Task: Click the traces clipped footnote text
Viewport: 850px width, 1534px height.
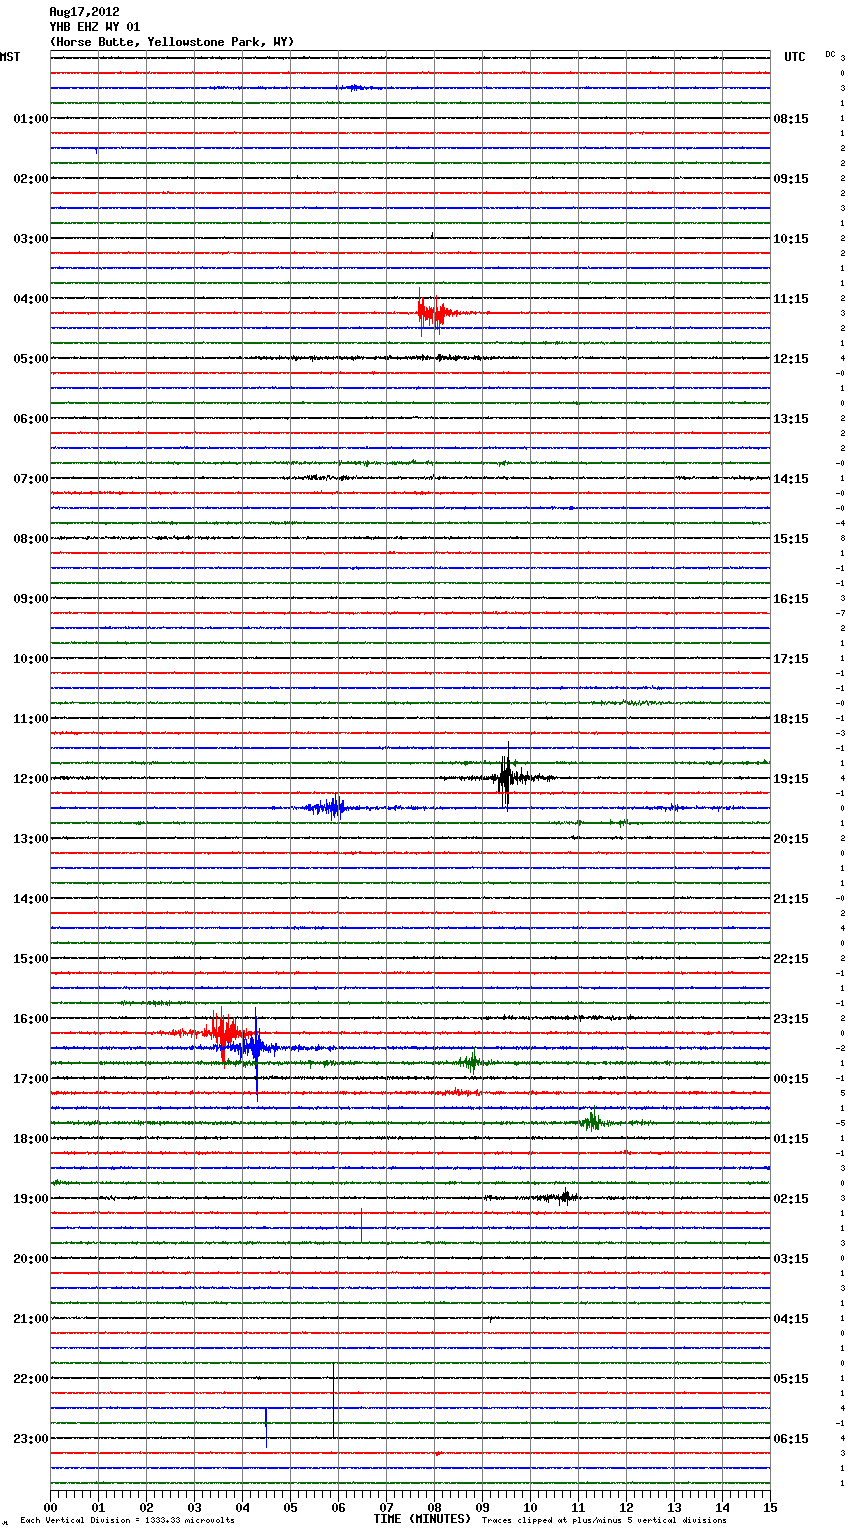Action: coord(604,1521)
